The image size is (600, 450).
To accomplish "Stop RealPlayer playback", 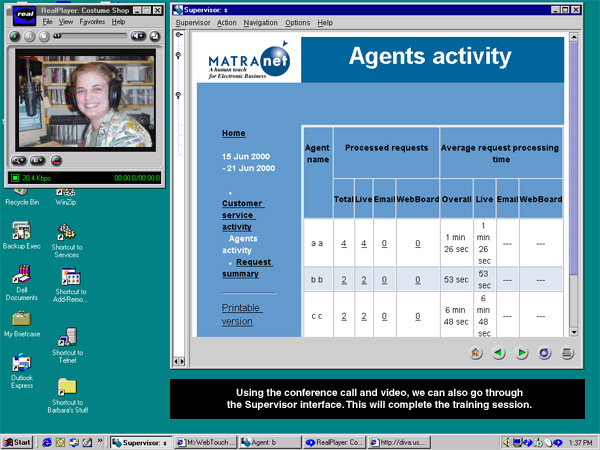I will 44,36.
